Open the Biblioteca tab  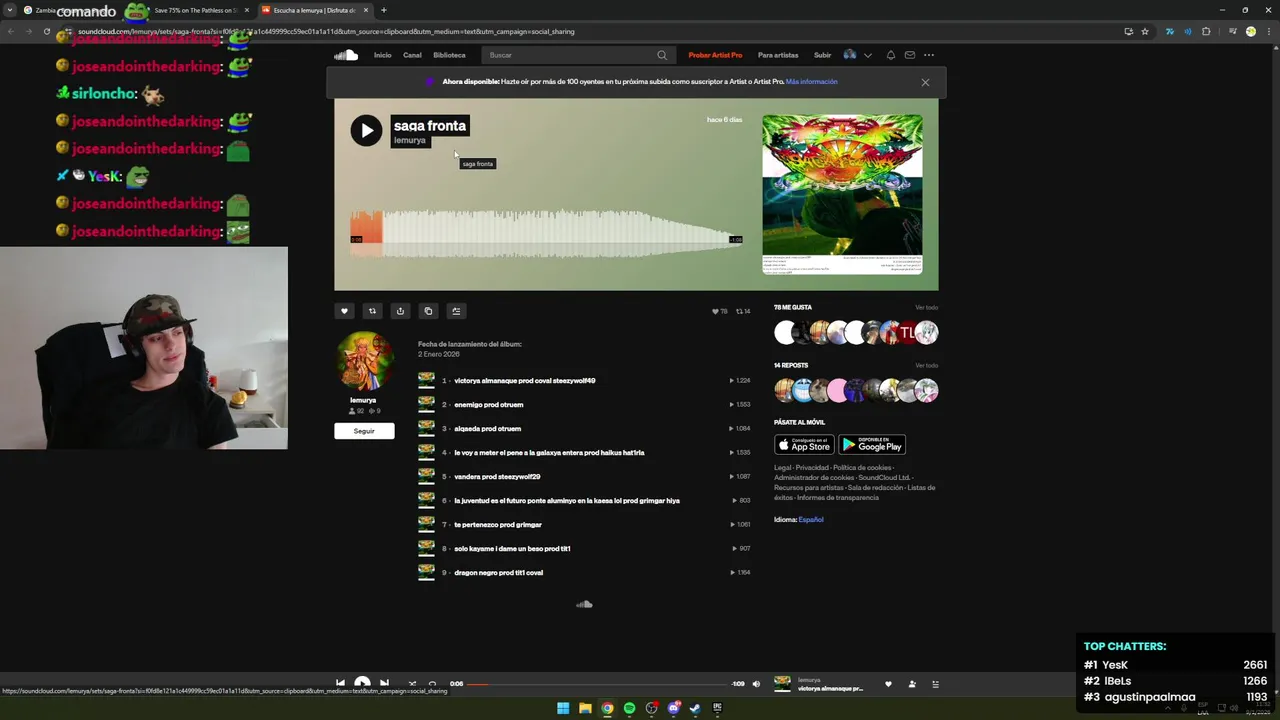pos(449,55)
